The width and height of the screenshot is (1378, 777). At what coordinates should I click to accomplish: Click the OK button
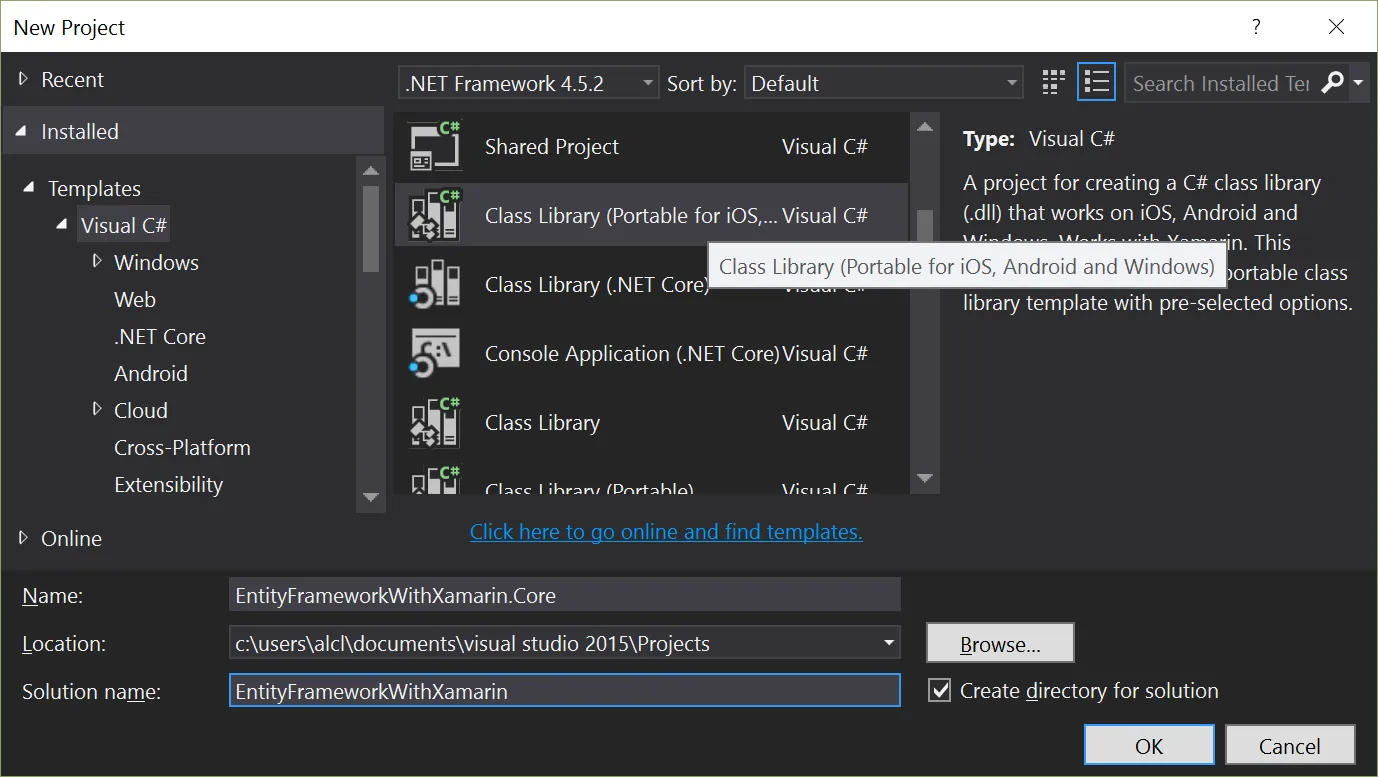point(1149,745)
